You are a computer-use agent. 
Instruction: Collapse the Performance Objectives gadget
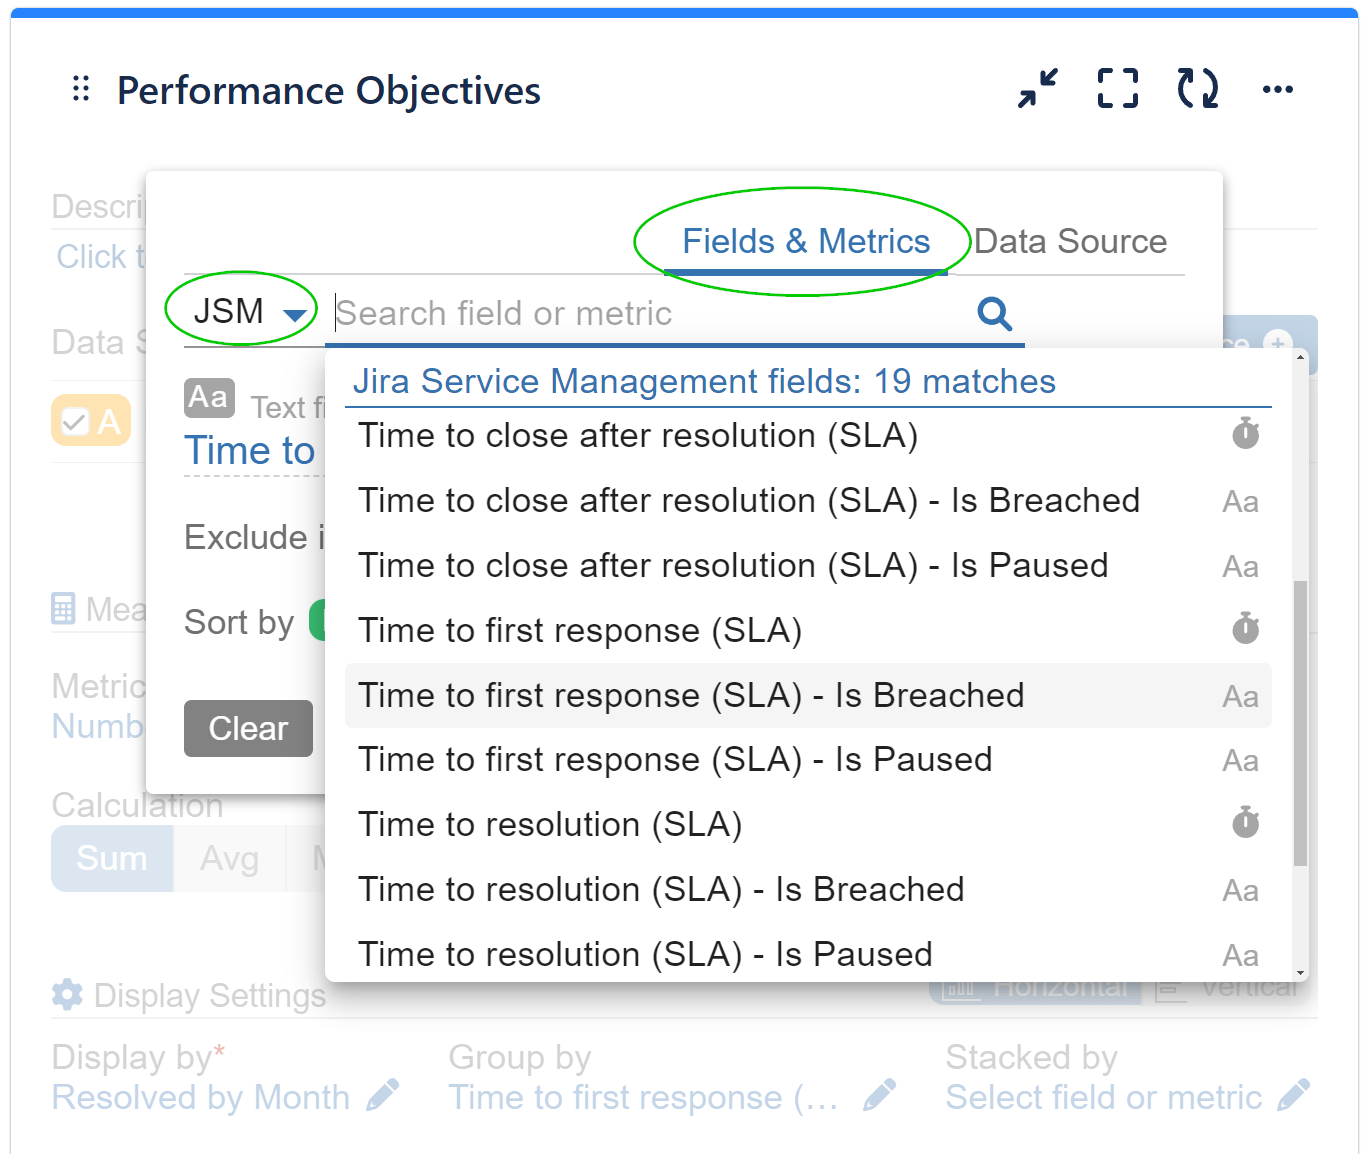coord(1037,89)
